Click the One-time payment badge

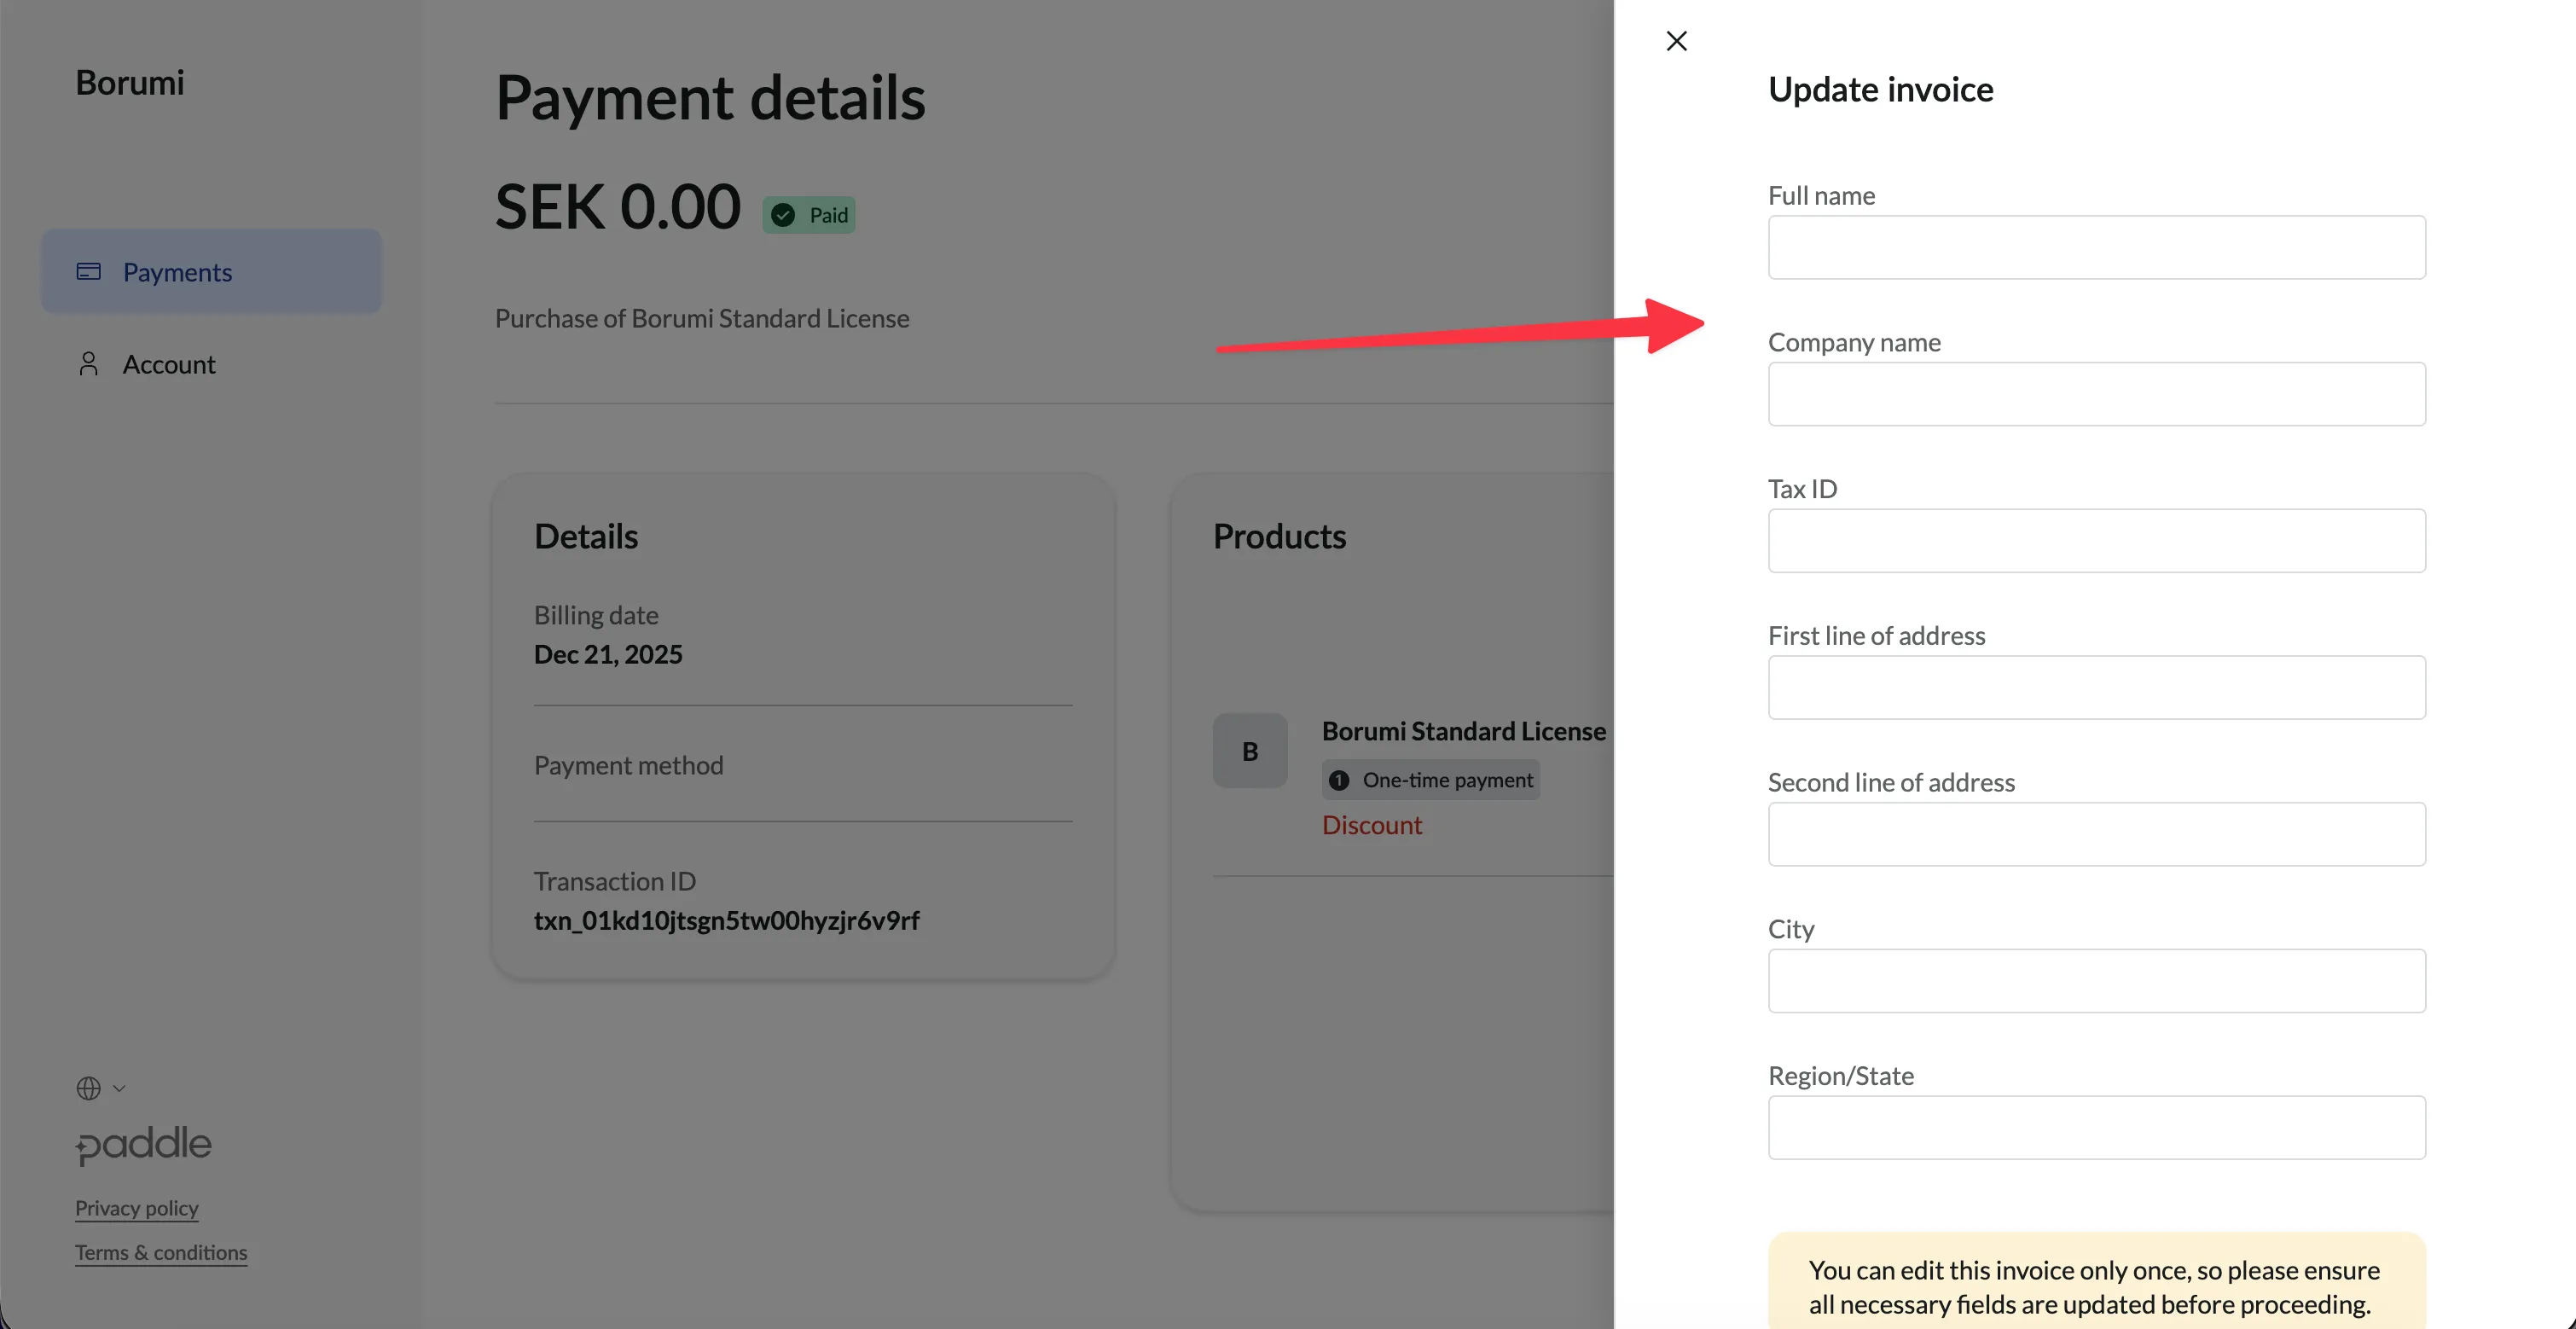click(x=1431, y=780)
